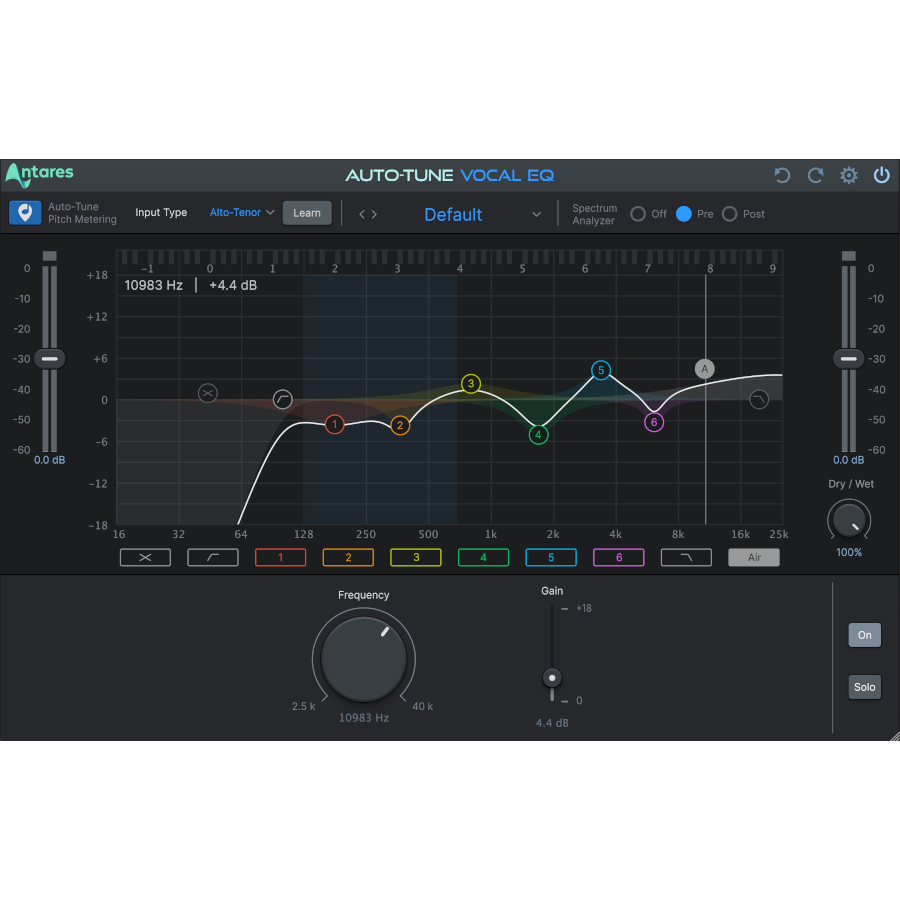Set Spectrum Analyzer to Post
900x900 pixels.
(x=730, y=214)
